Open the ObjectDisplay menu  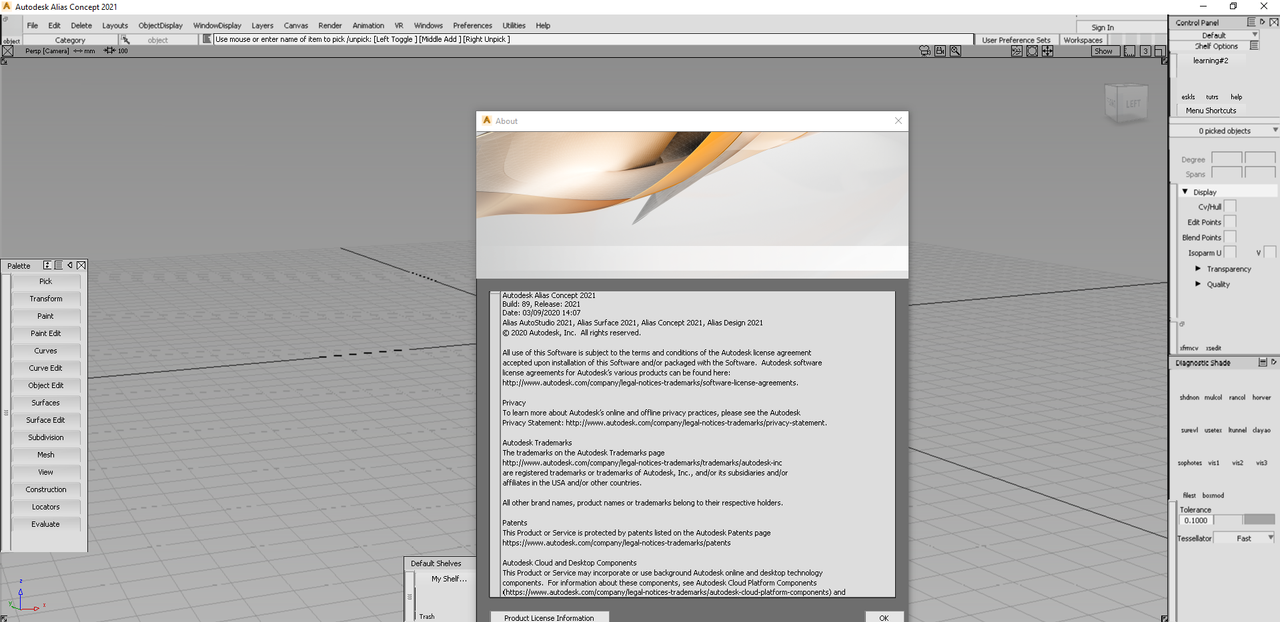160,25
